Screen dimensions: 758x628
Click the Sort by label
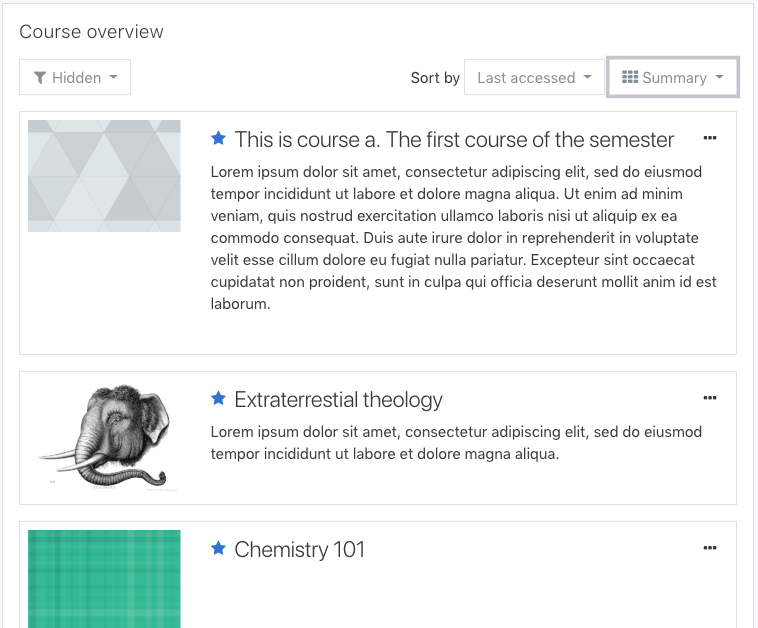[x=435, y=78]
